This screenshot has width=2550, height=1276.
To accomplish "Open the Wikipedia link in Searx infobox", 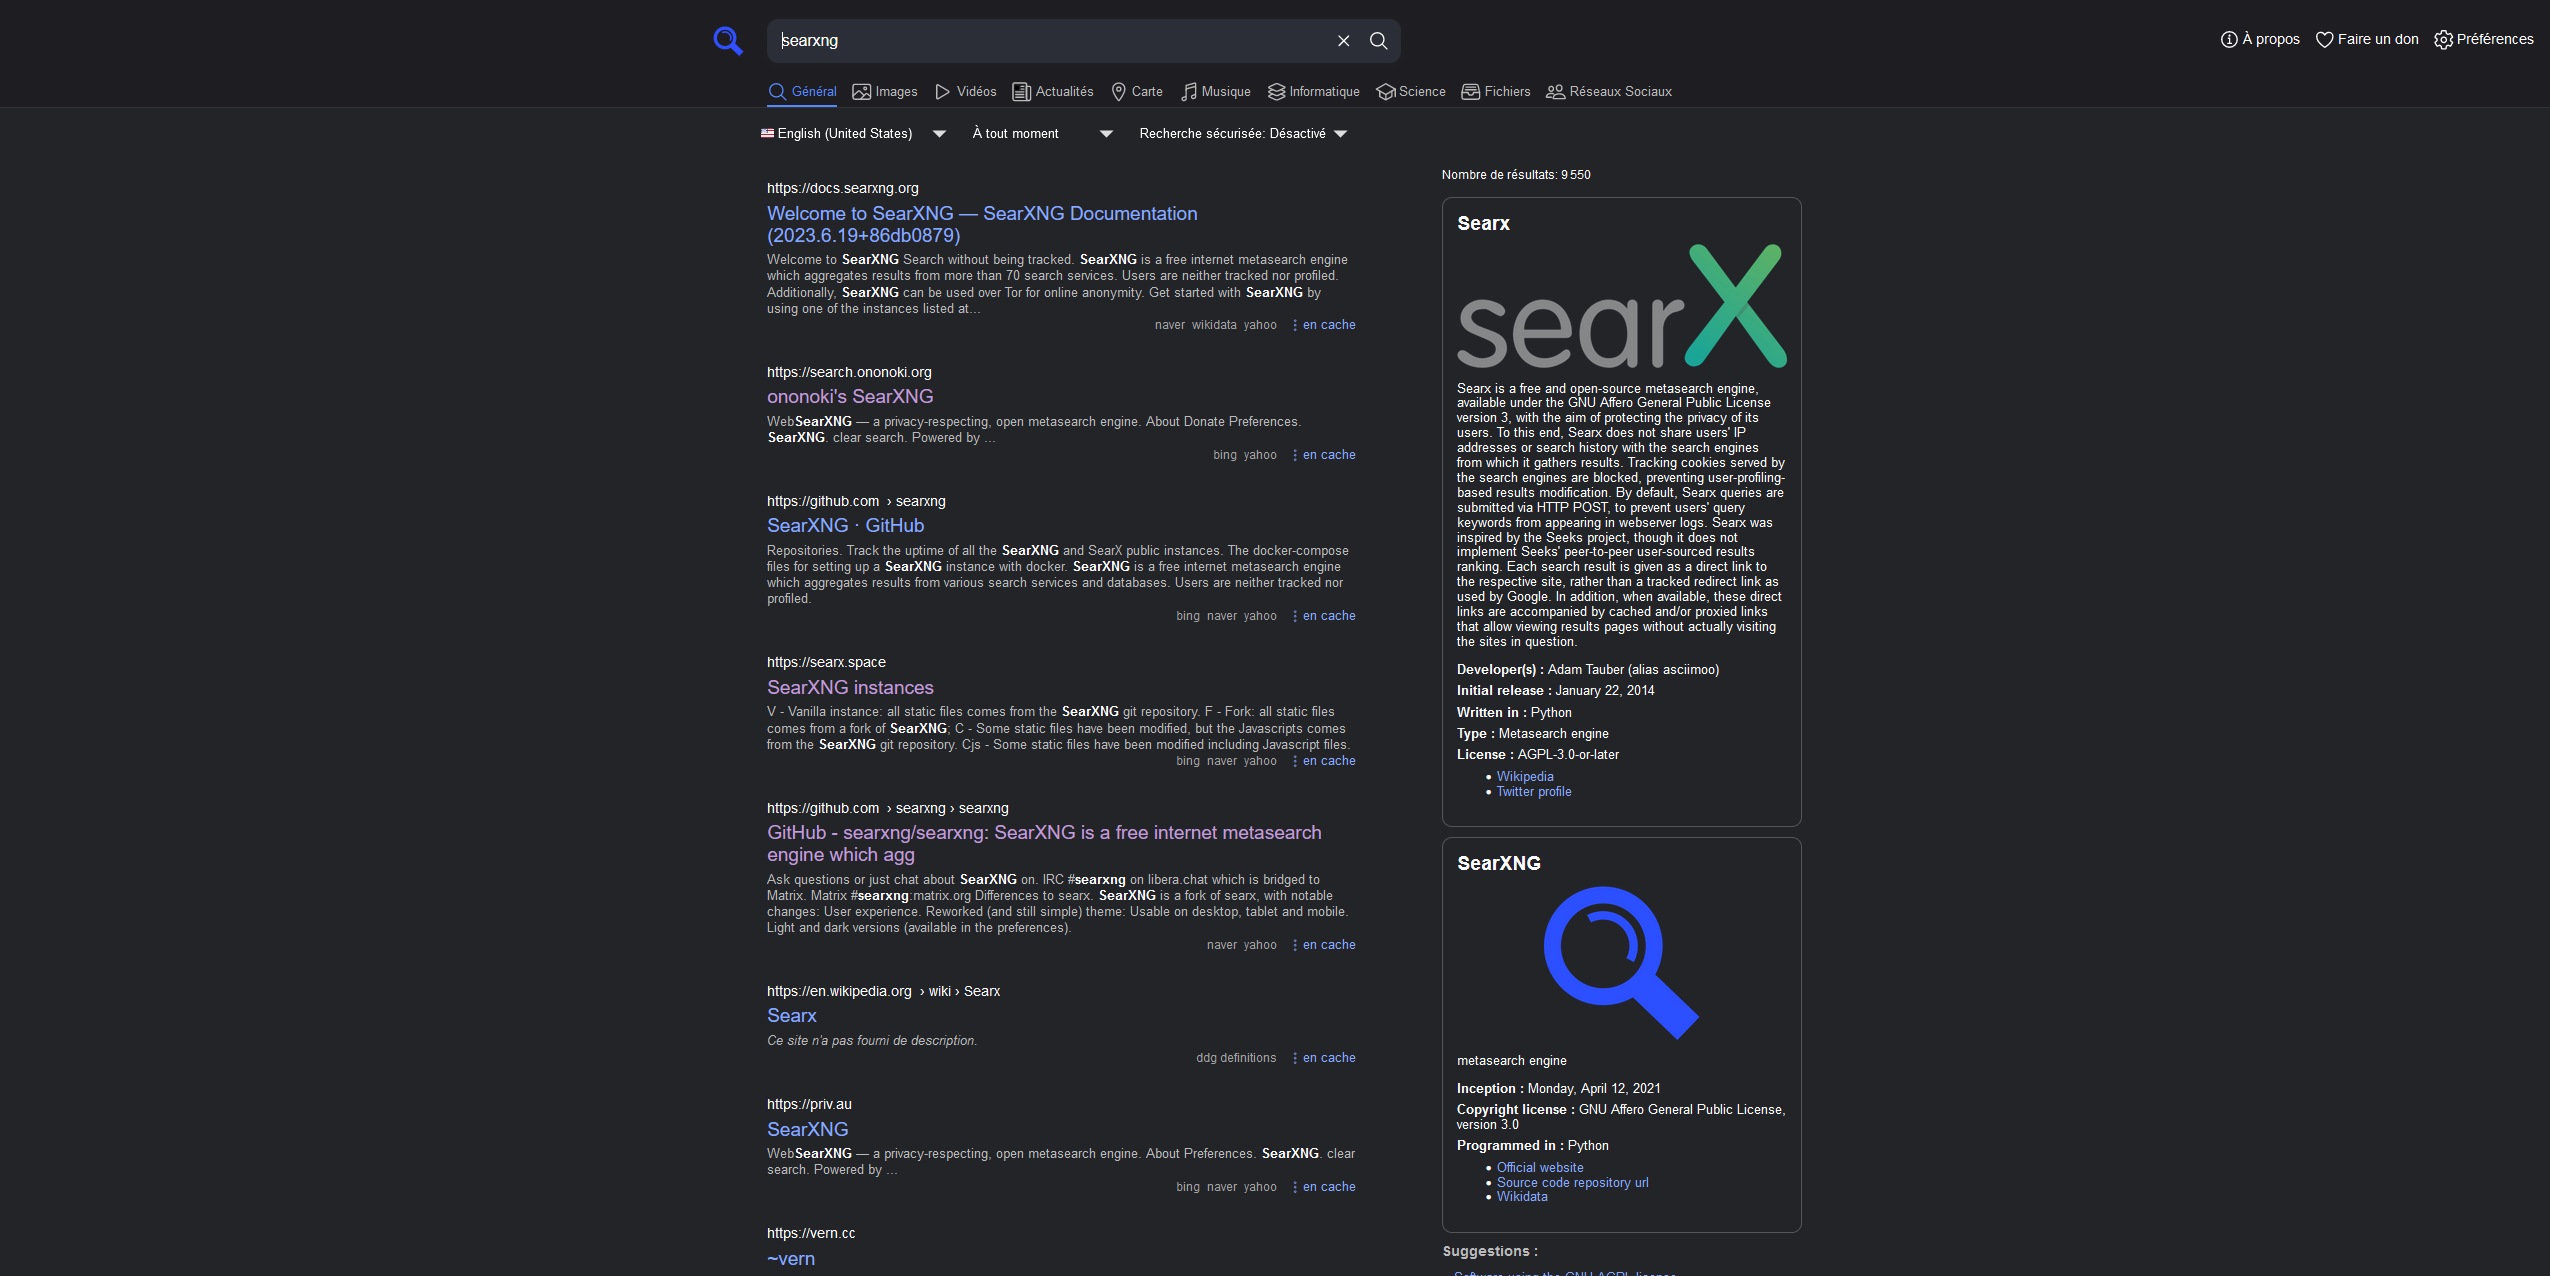I will click(1524, 777).
